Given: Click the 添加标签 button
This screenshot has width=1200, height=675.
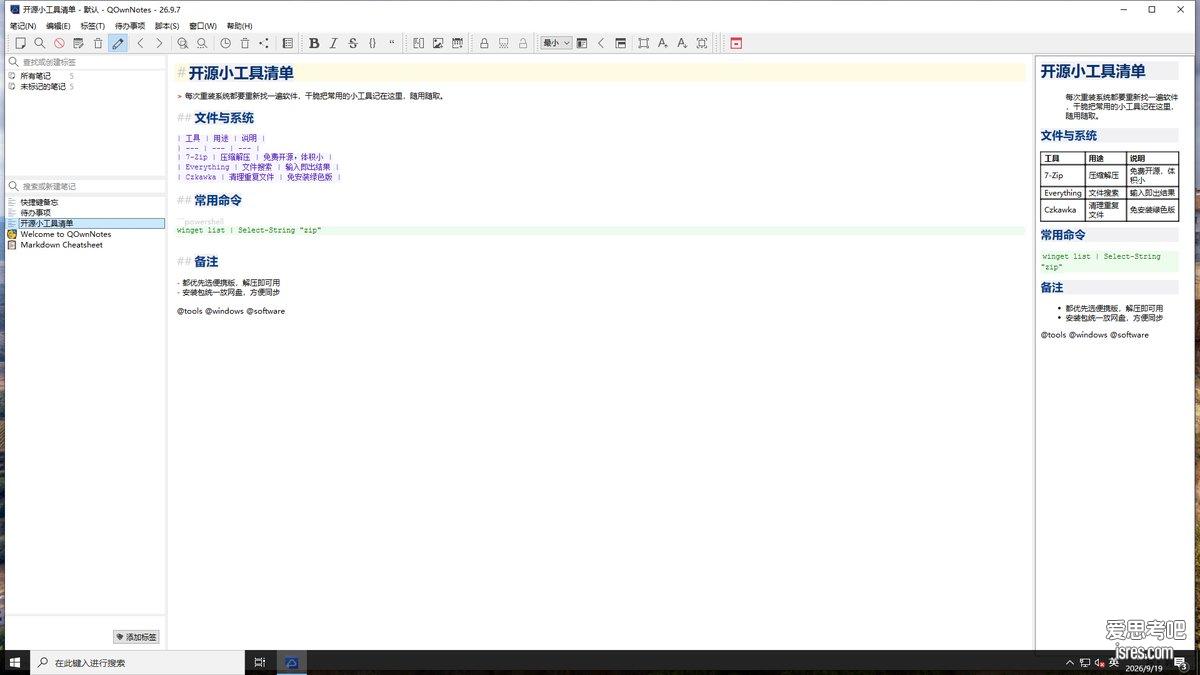Looking at the screenshot, I should pos(136,637).
